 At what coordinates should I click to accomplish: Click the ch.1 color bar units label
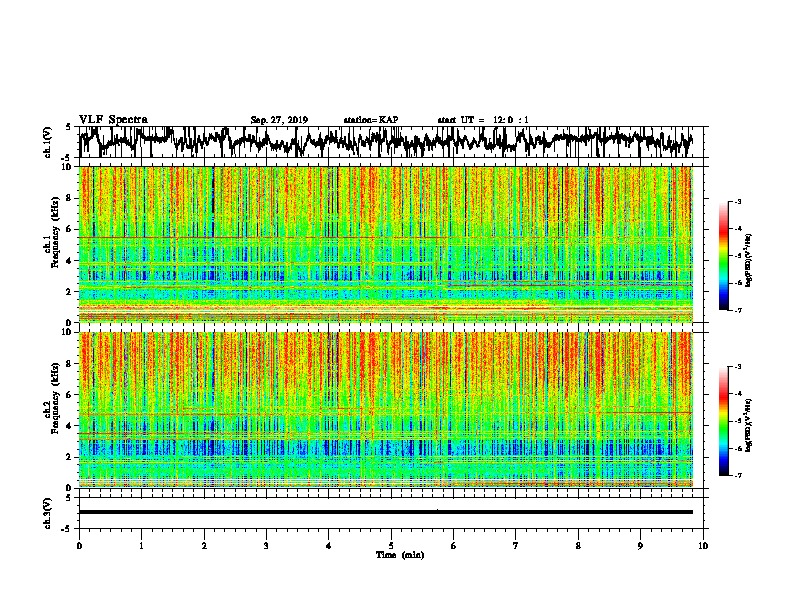pyautogui.click(x=749, y=260)
